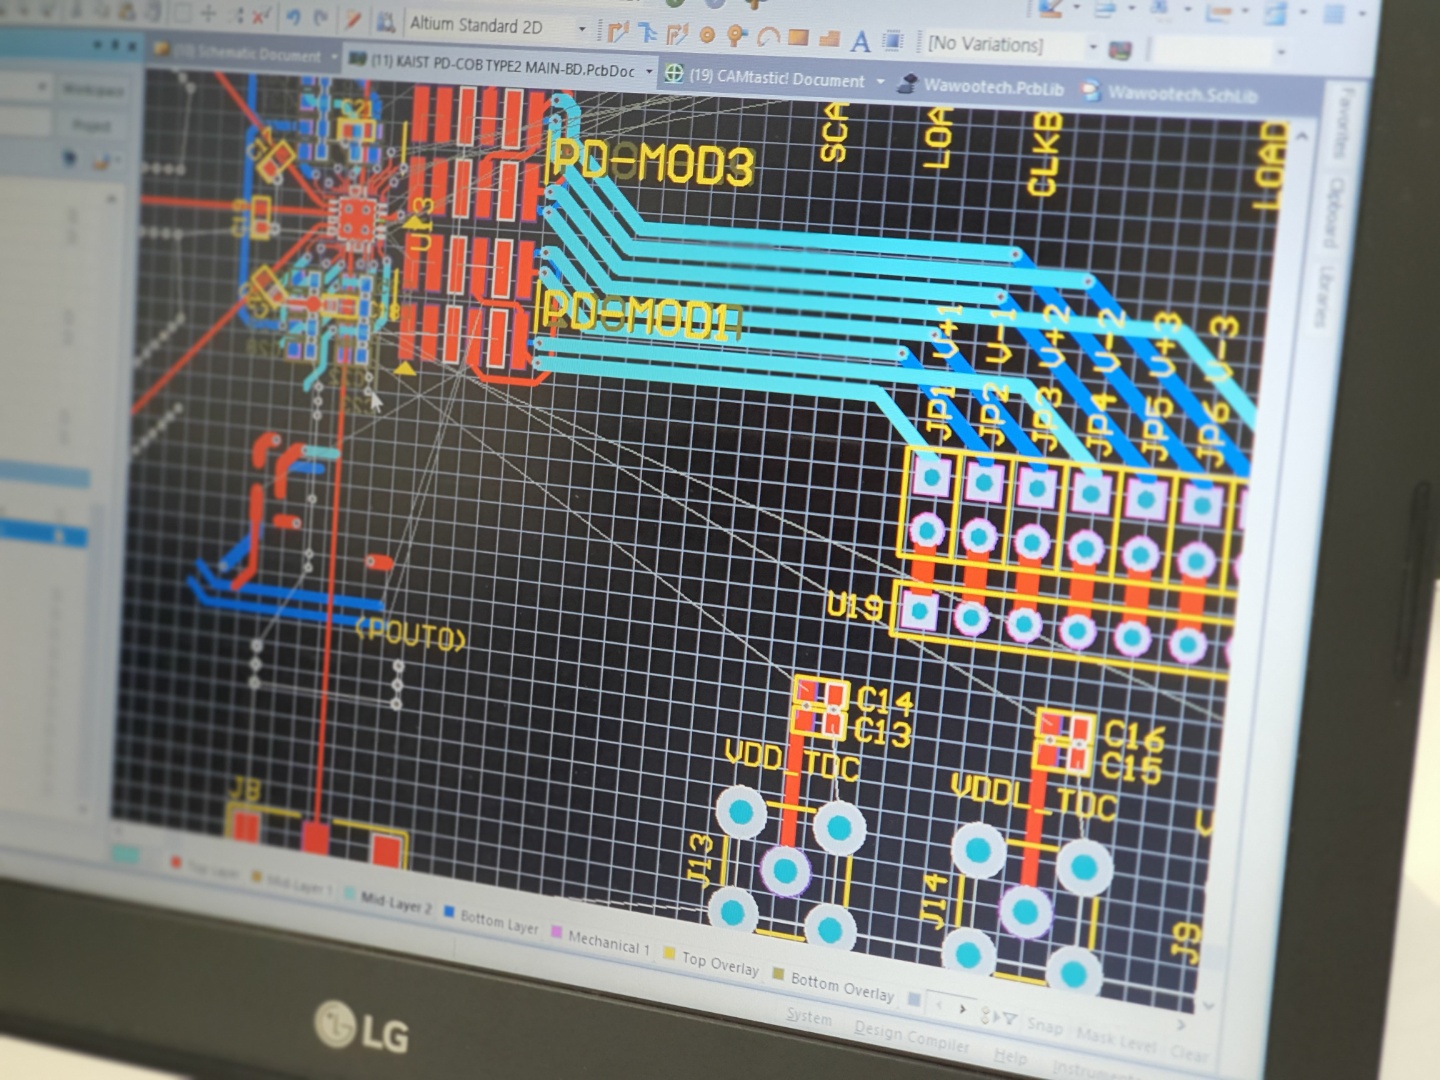This screenshot has width=1440, height=1080.
Task: Expand the No Variations dropdown
Action: coord(1092,47)
